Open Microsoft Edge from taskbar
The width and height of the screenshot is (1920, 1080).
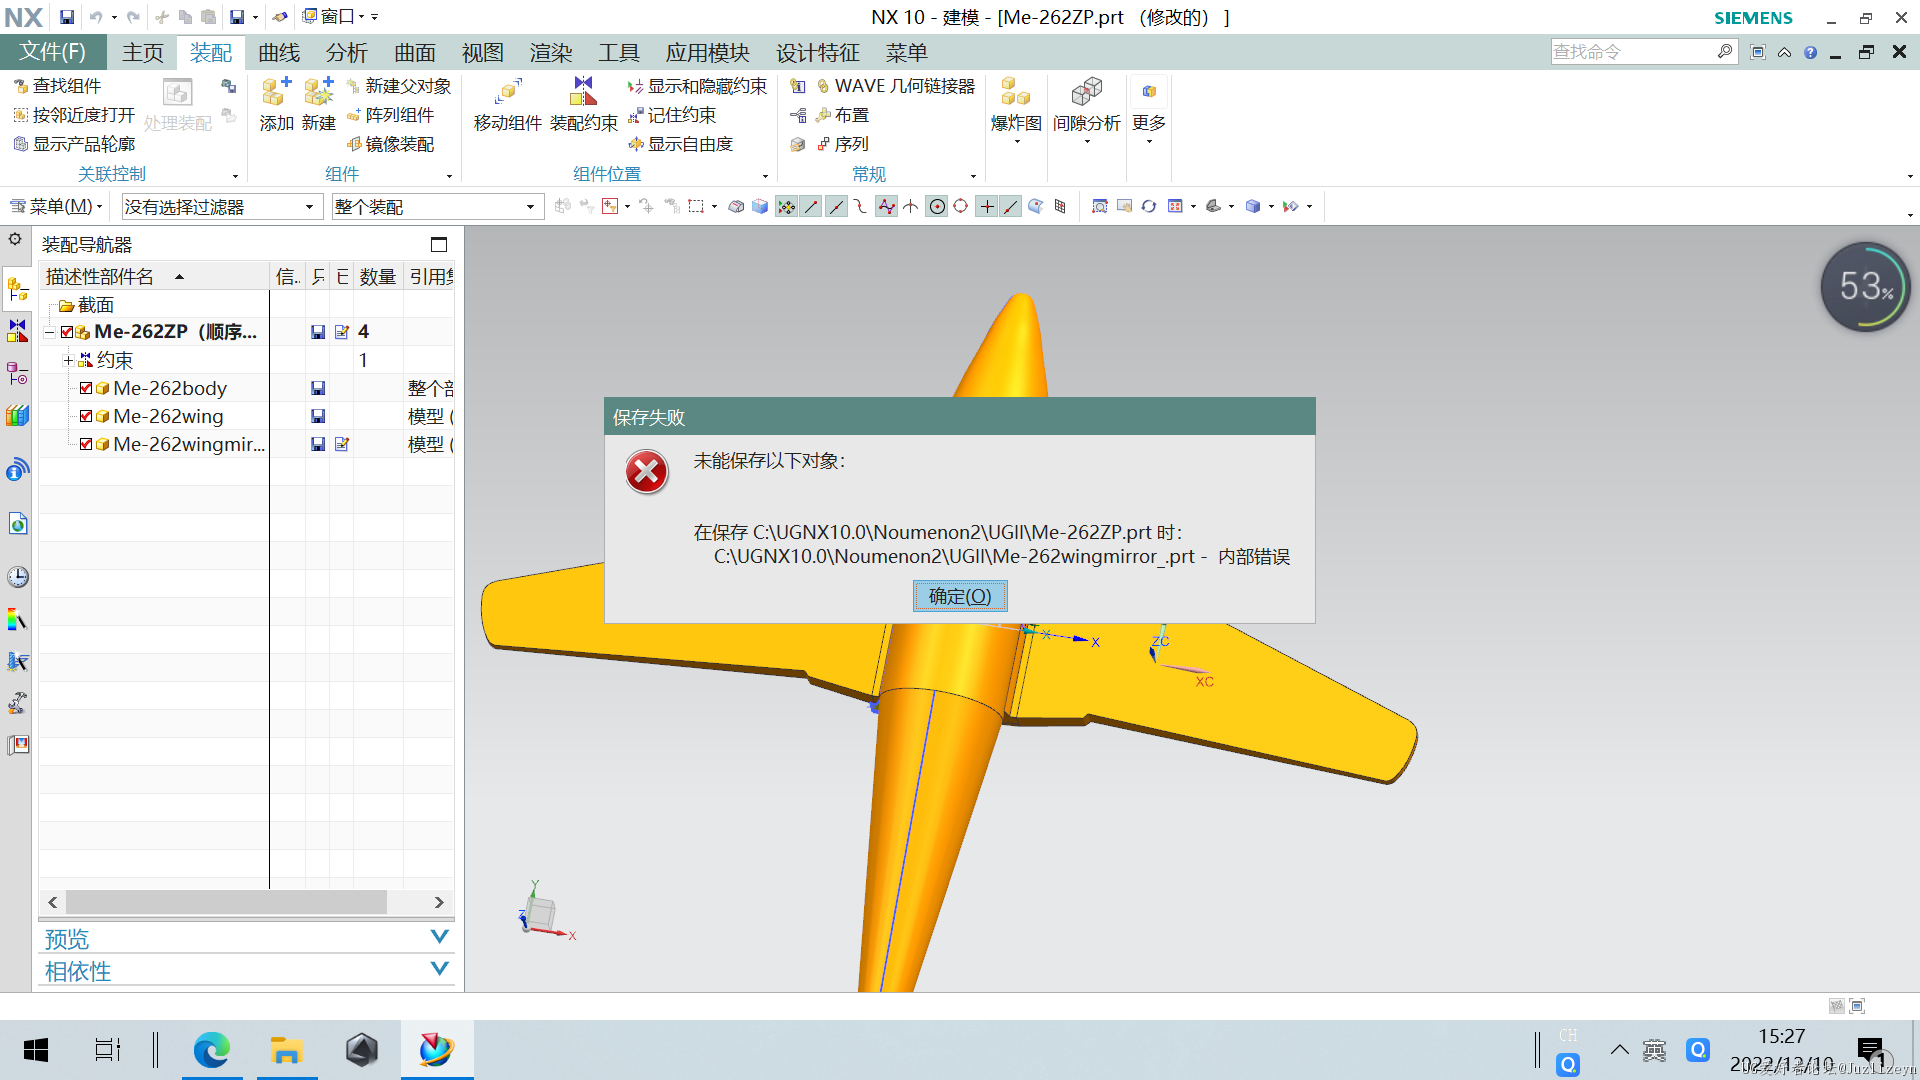[211, 1050]
